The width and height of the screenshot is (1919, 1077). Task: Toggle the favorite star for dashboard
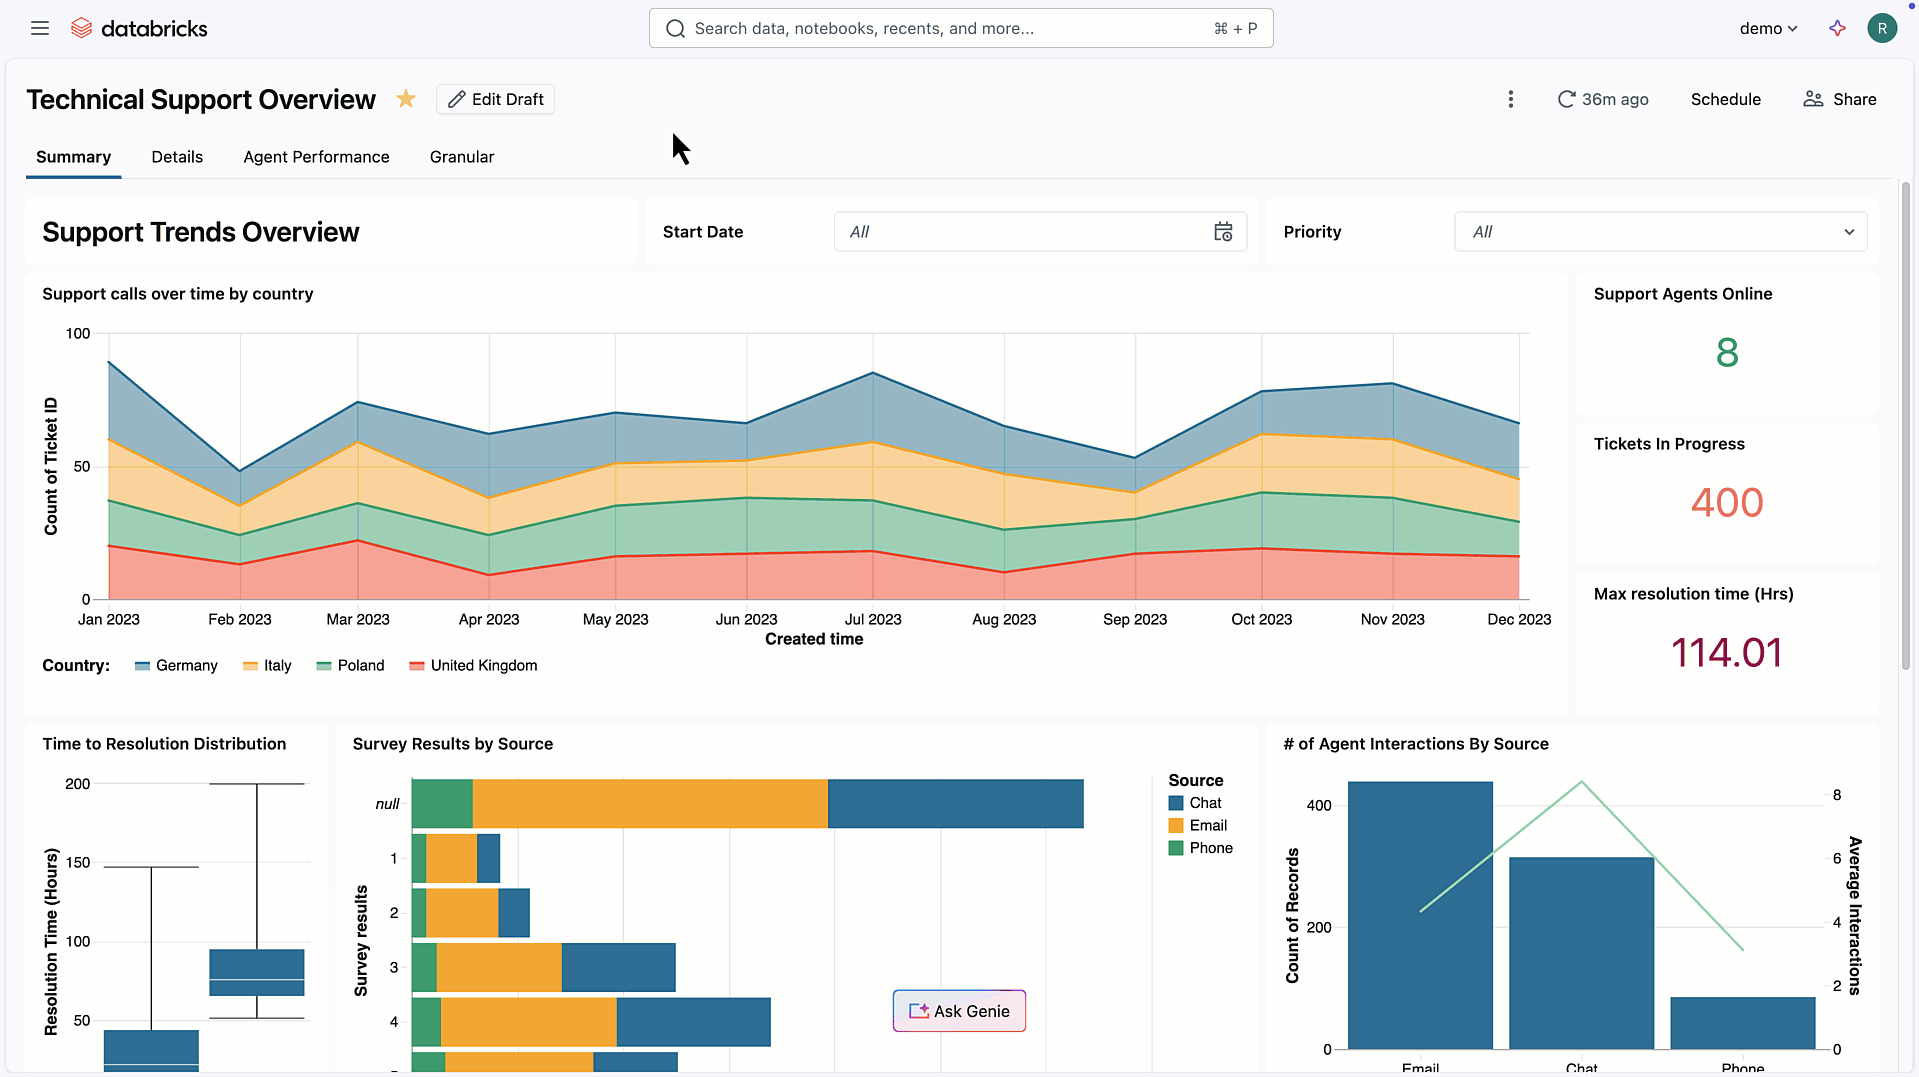(x=406, y=99)
